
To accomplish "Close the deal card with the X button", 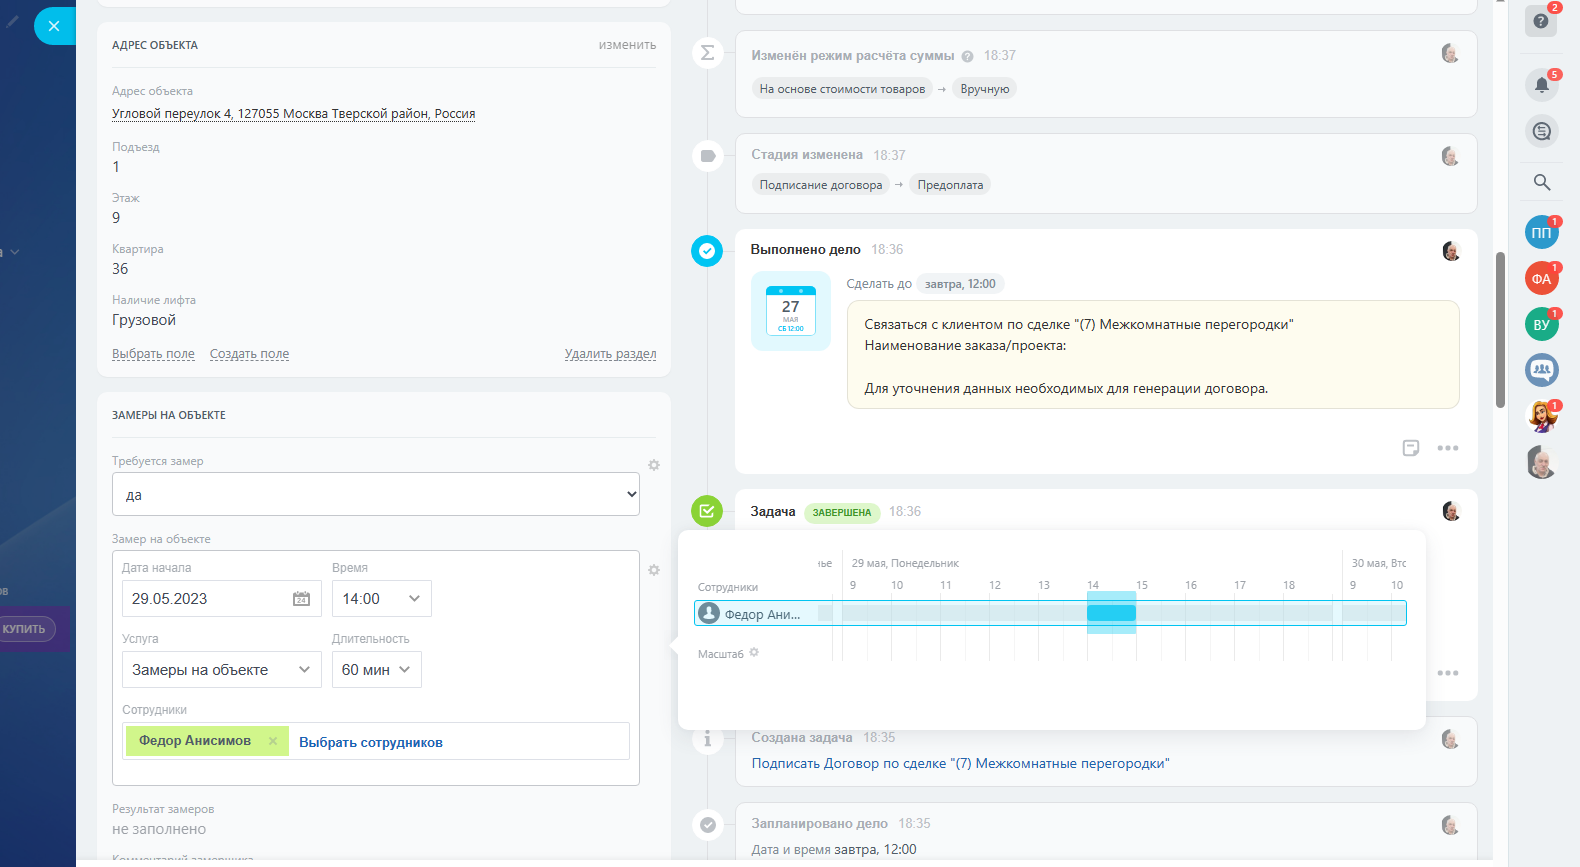I will (x=54, y=26).
